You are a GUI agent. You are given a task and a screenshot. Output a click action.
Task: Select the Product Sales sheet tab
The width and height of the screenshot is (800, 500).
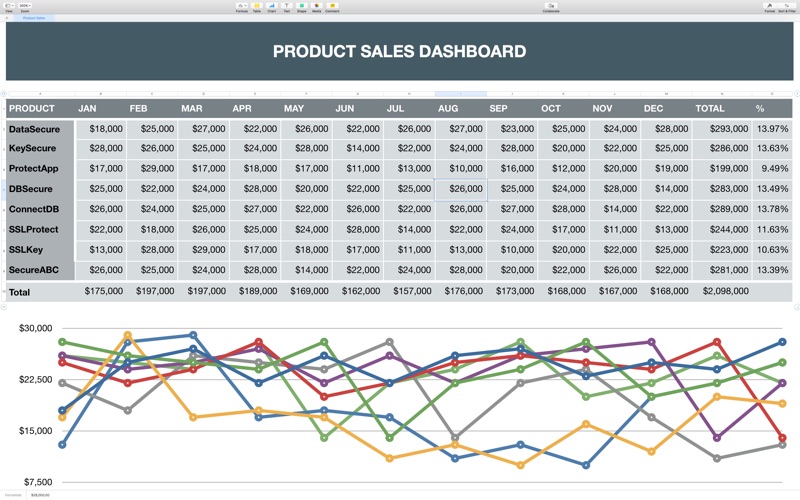tap(34, 18)
